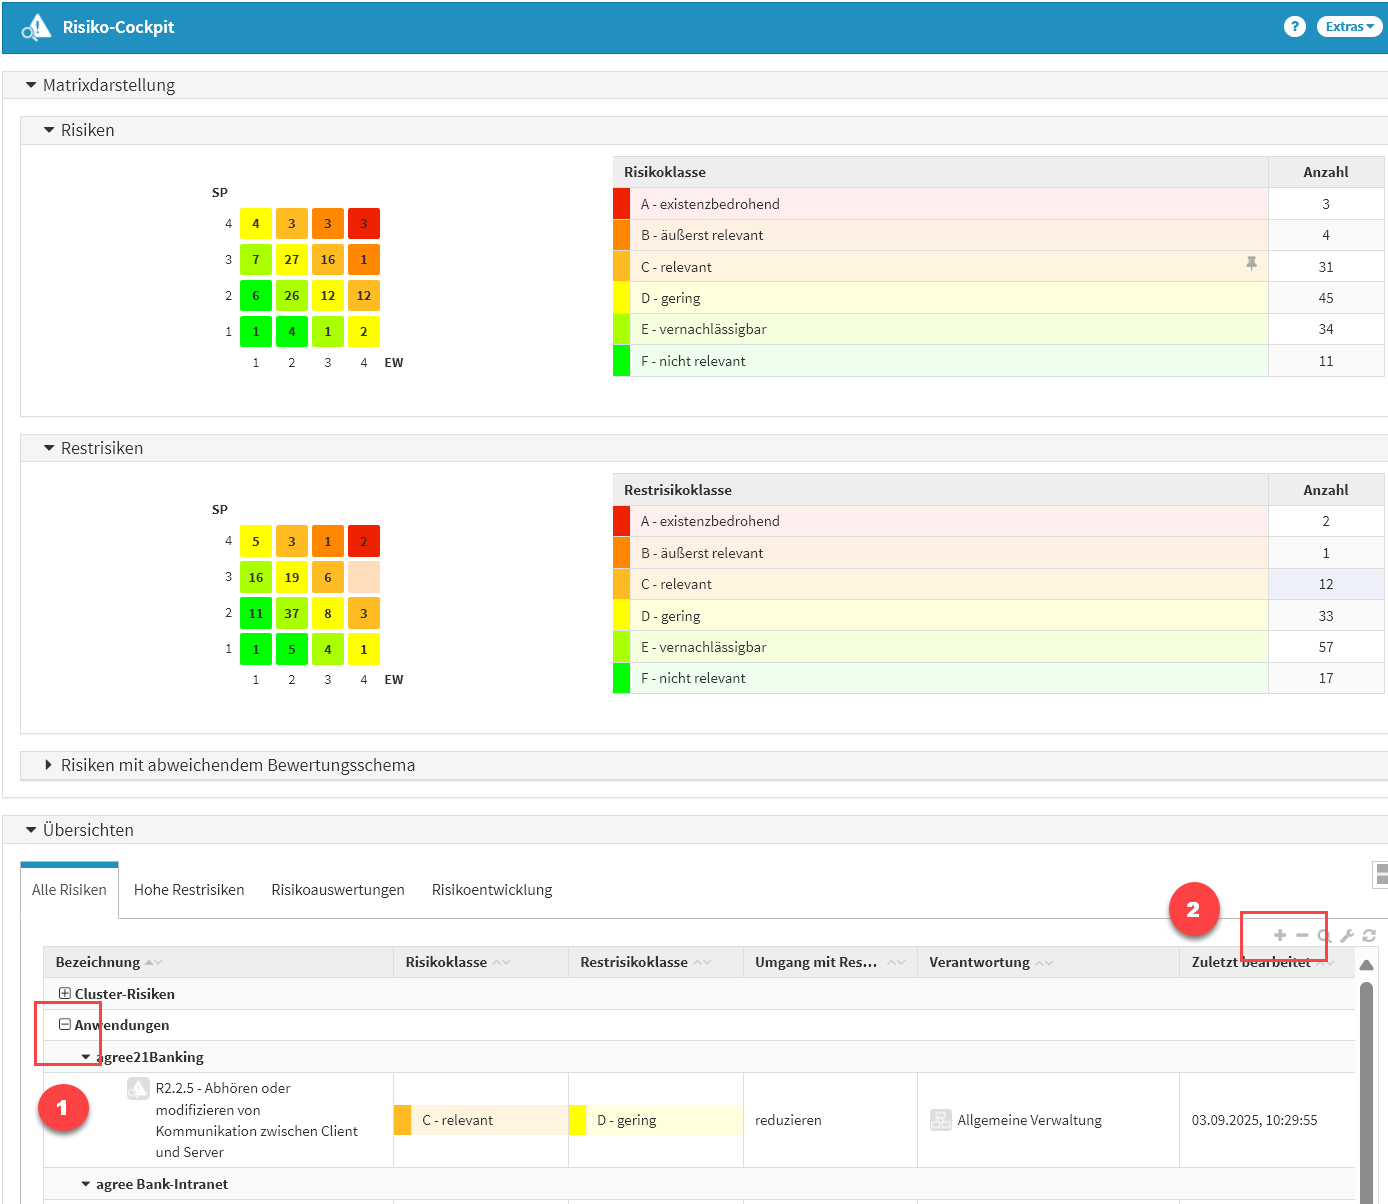Expand Risiken mit abweichendem Bewertungsschema section
The image size is (1388, 1204).
coord(48,765)
